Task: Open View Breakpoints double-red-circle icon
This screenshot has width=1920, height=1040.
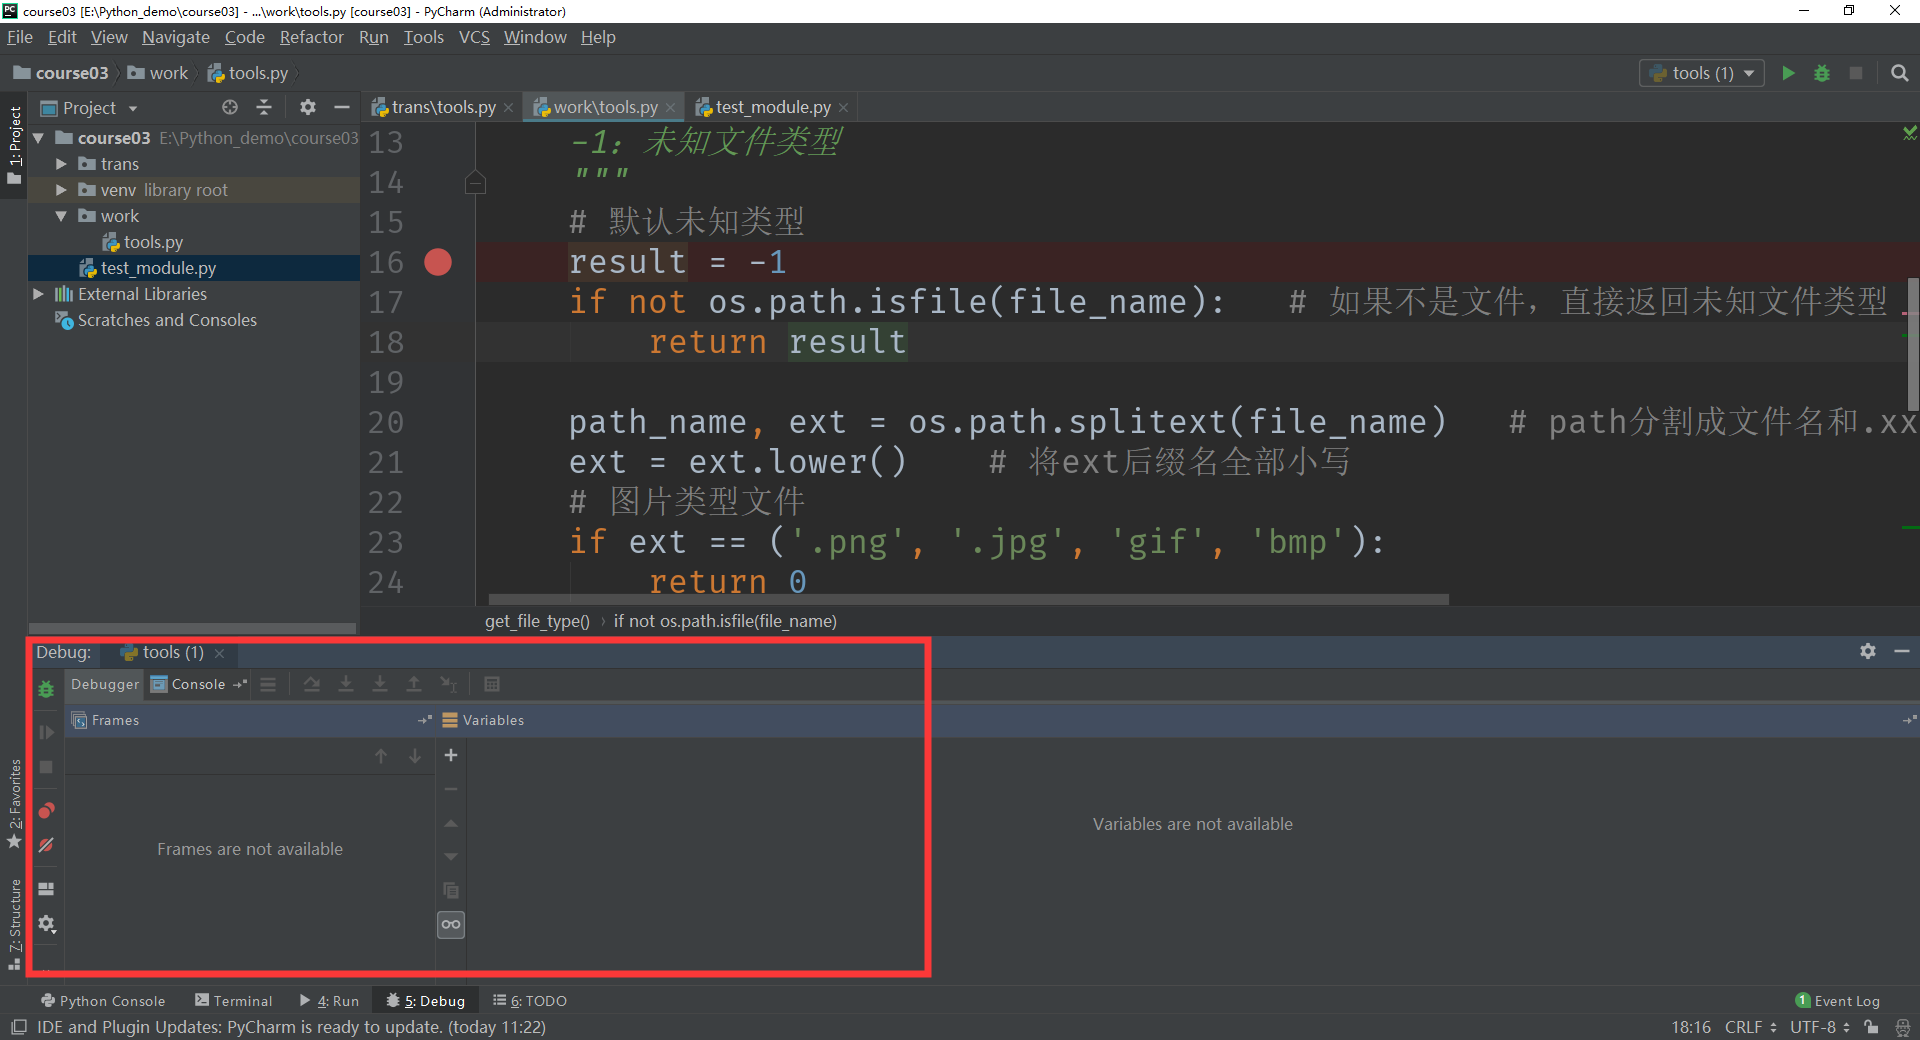Action: (x=46, y=810)
